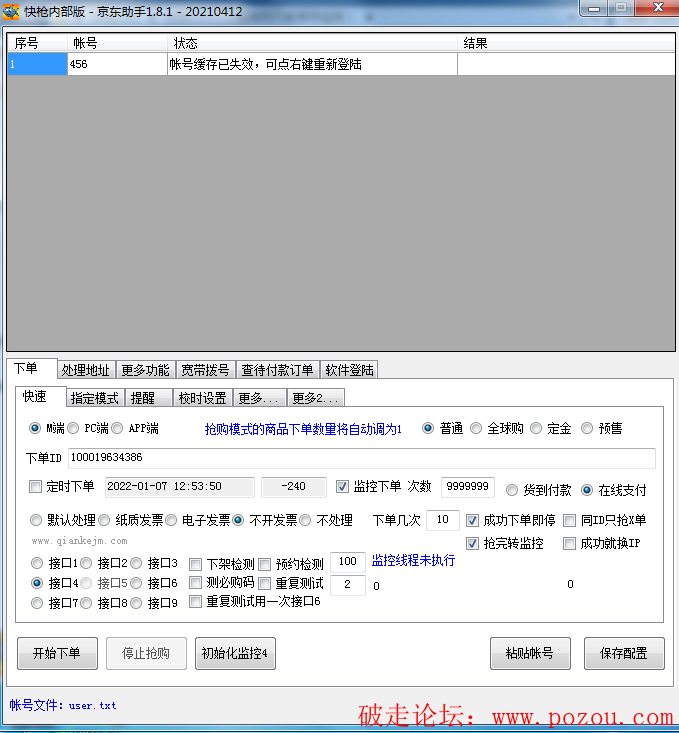Click the 粘贴帐号 button
The height and width of the screenshot is (733, 679).
pos(530,653)
